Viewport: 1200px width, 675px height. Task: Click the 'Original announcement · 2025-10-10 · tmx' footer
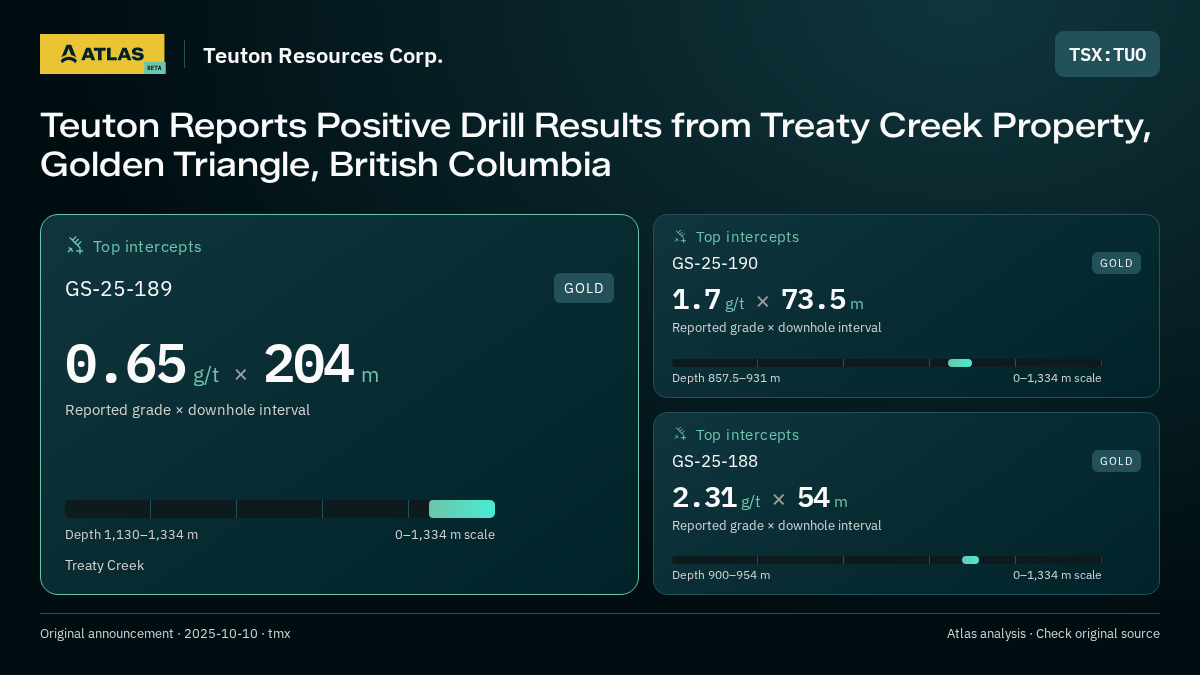tap(165, 634)
